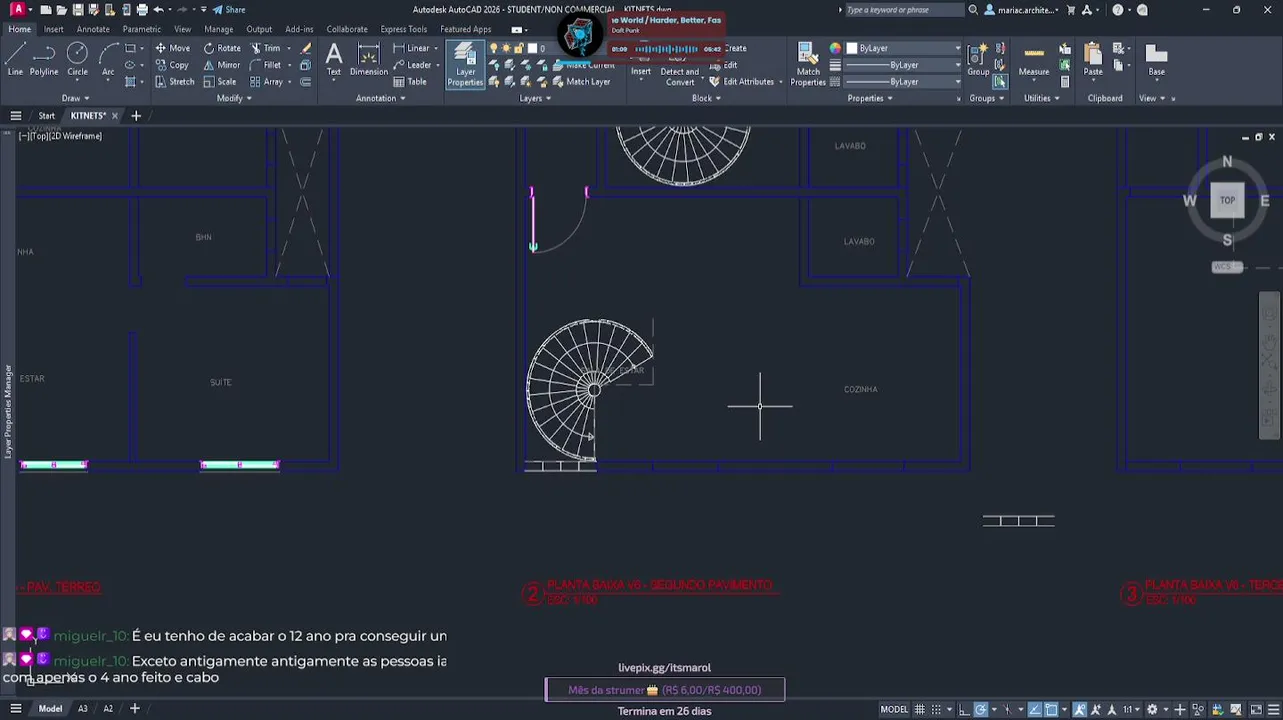Activate the Array command

[266, 82]
